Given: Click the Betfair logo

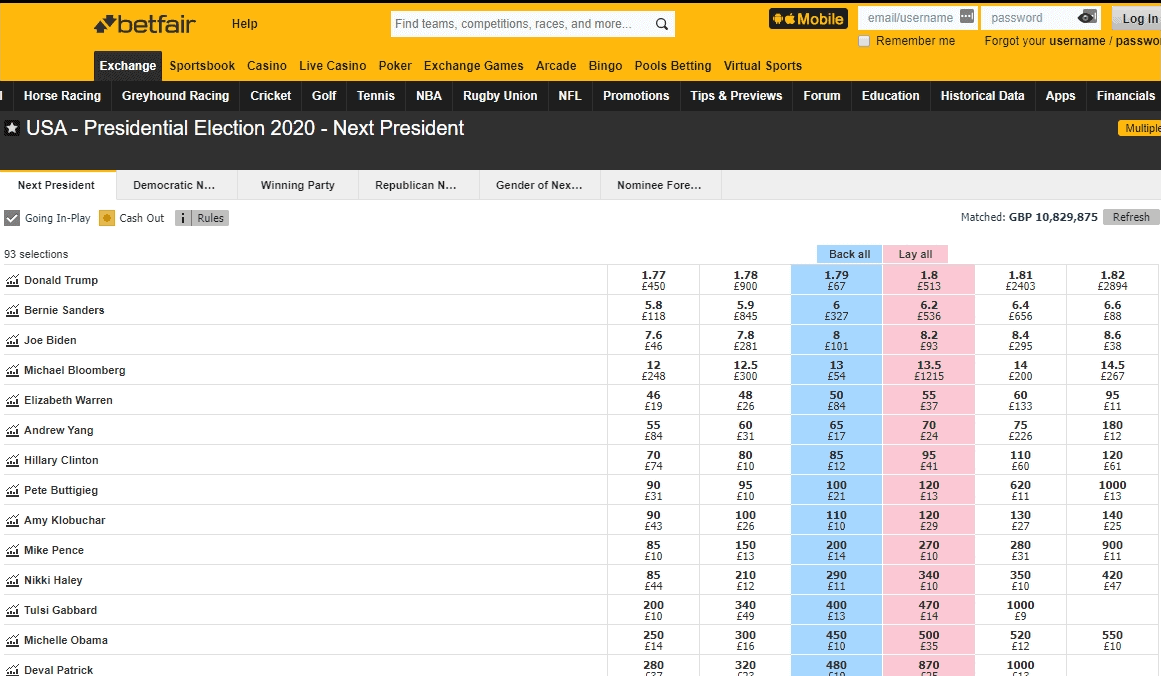Looking at the screenshot, I should click(x=145, y=24).
